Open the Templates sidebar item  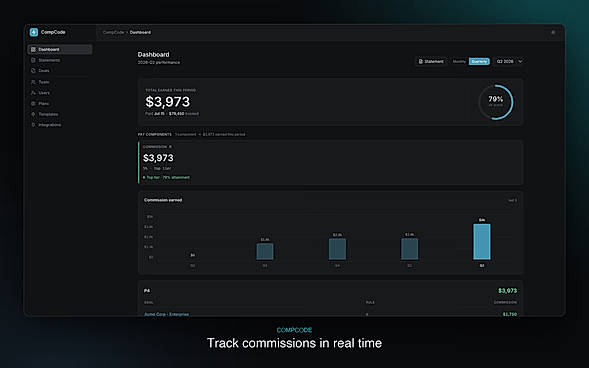click(60, 114)
